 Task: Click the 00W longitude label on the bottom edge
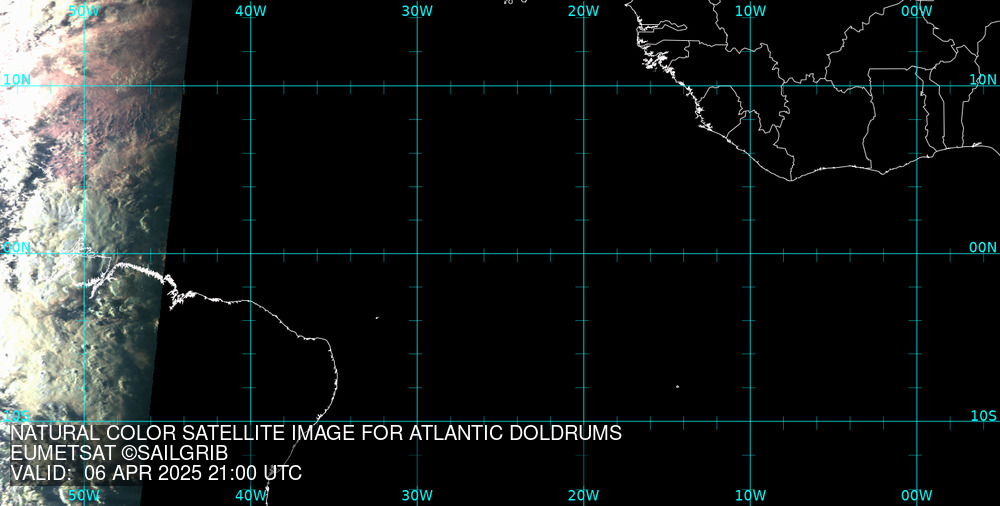(x=917, y=495)
